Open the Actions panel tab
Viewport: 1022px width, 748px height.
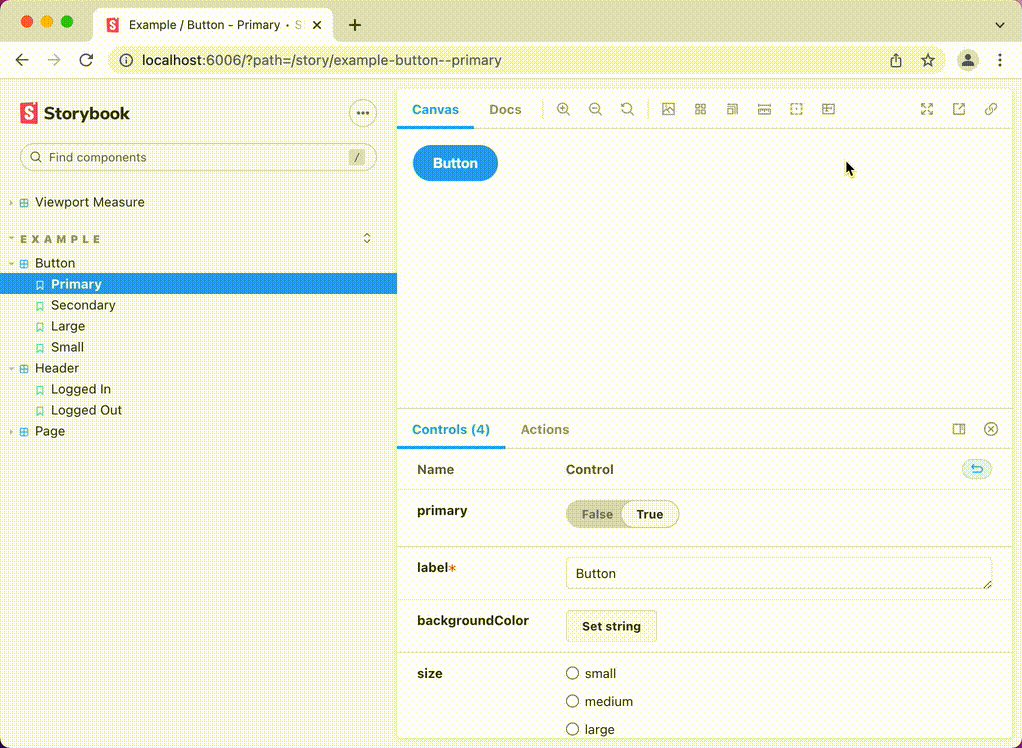pyautogui.click(x=544, y=429)
